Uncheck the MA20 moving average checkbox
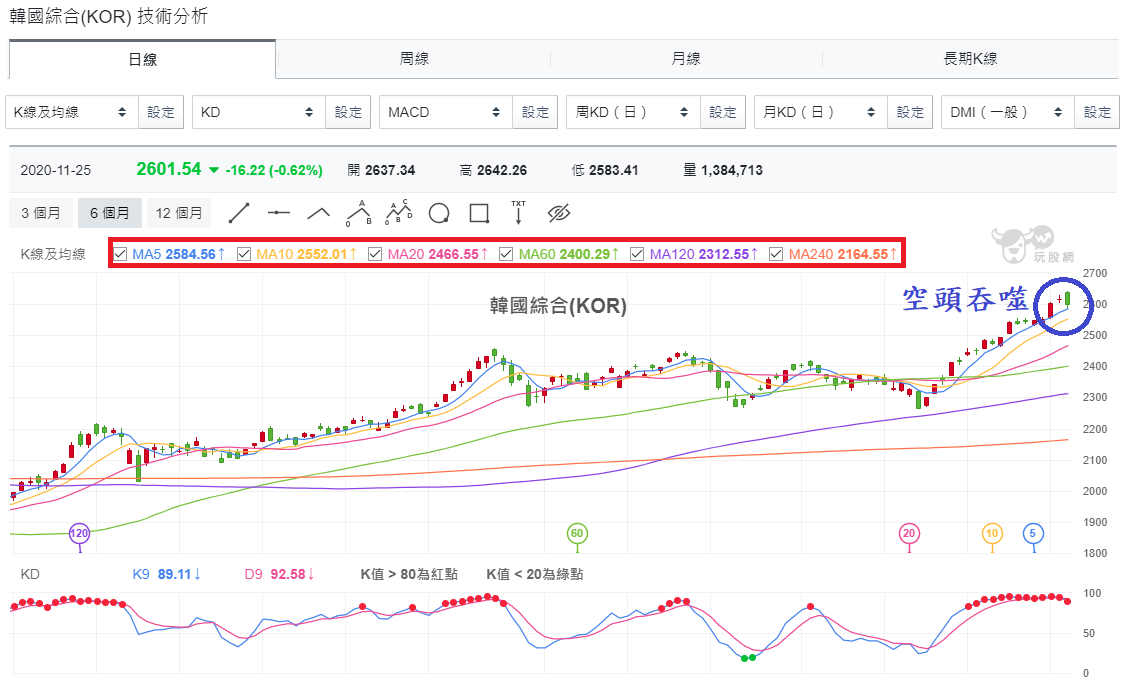1128x684 pixels. tap(375, 254)
